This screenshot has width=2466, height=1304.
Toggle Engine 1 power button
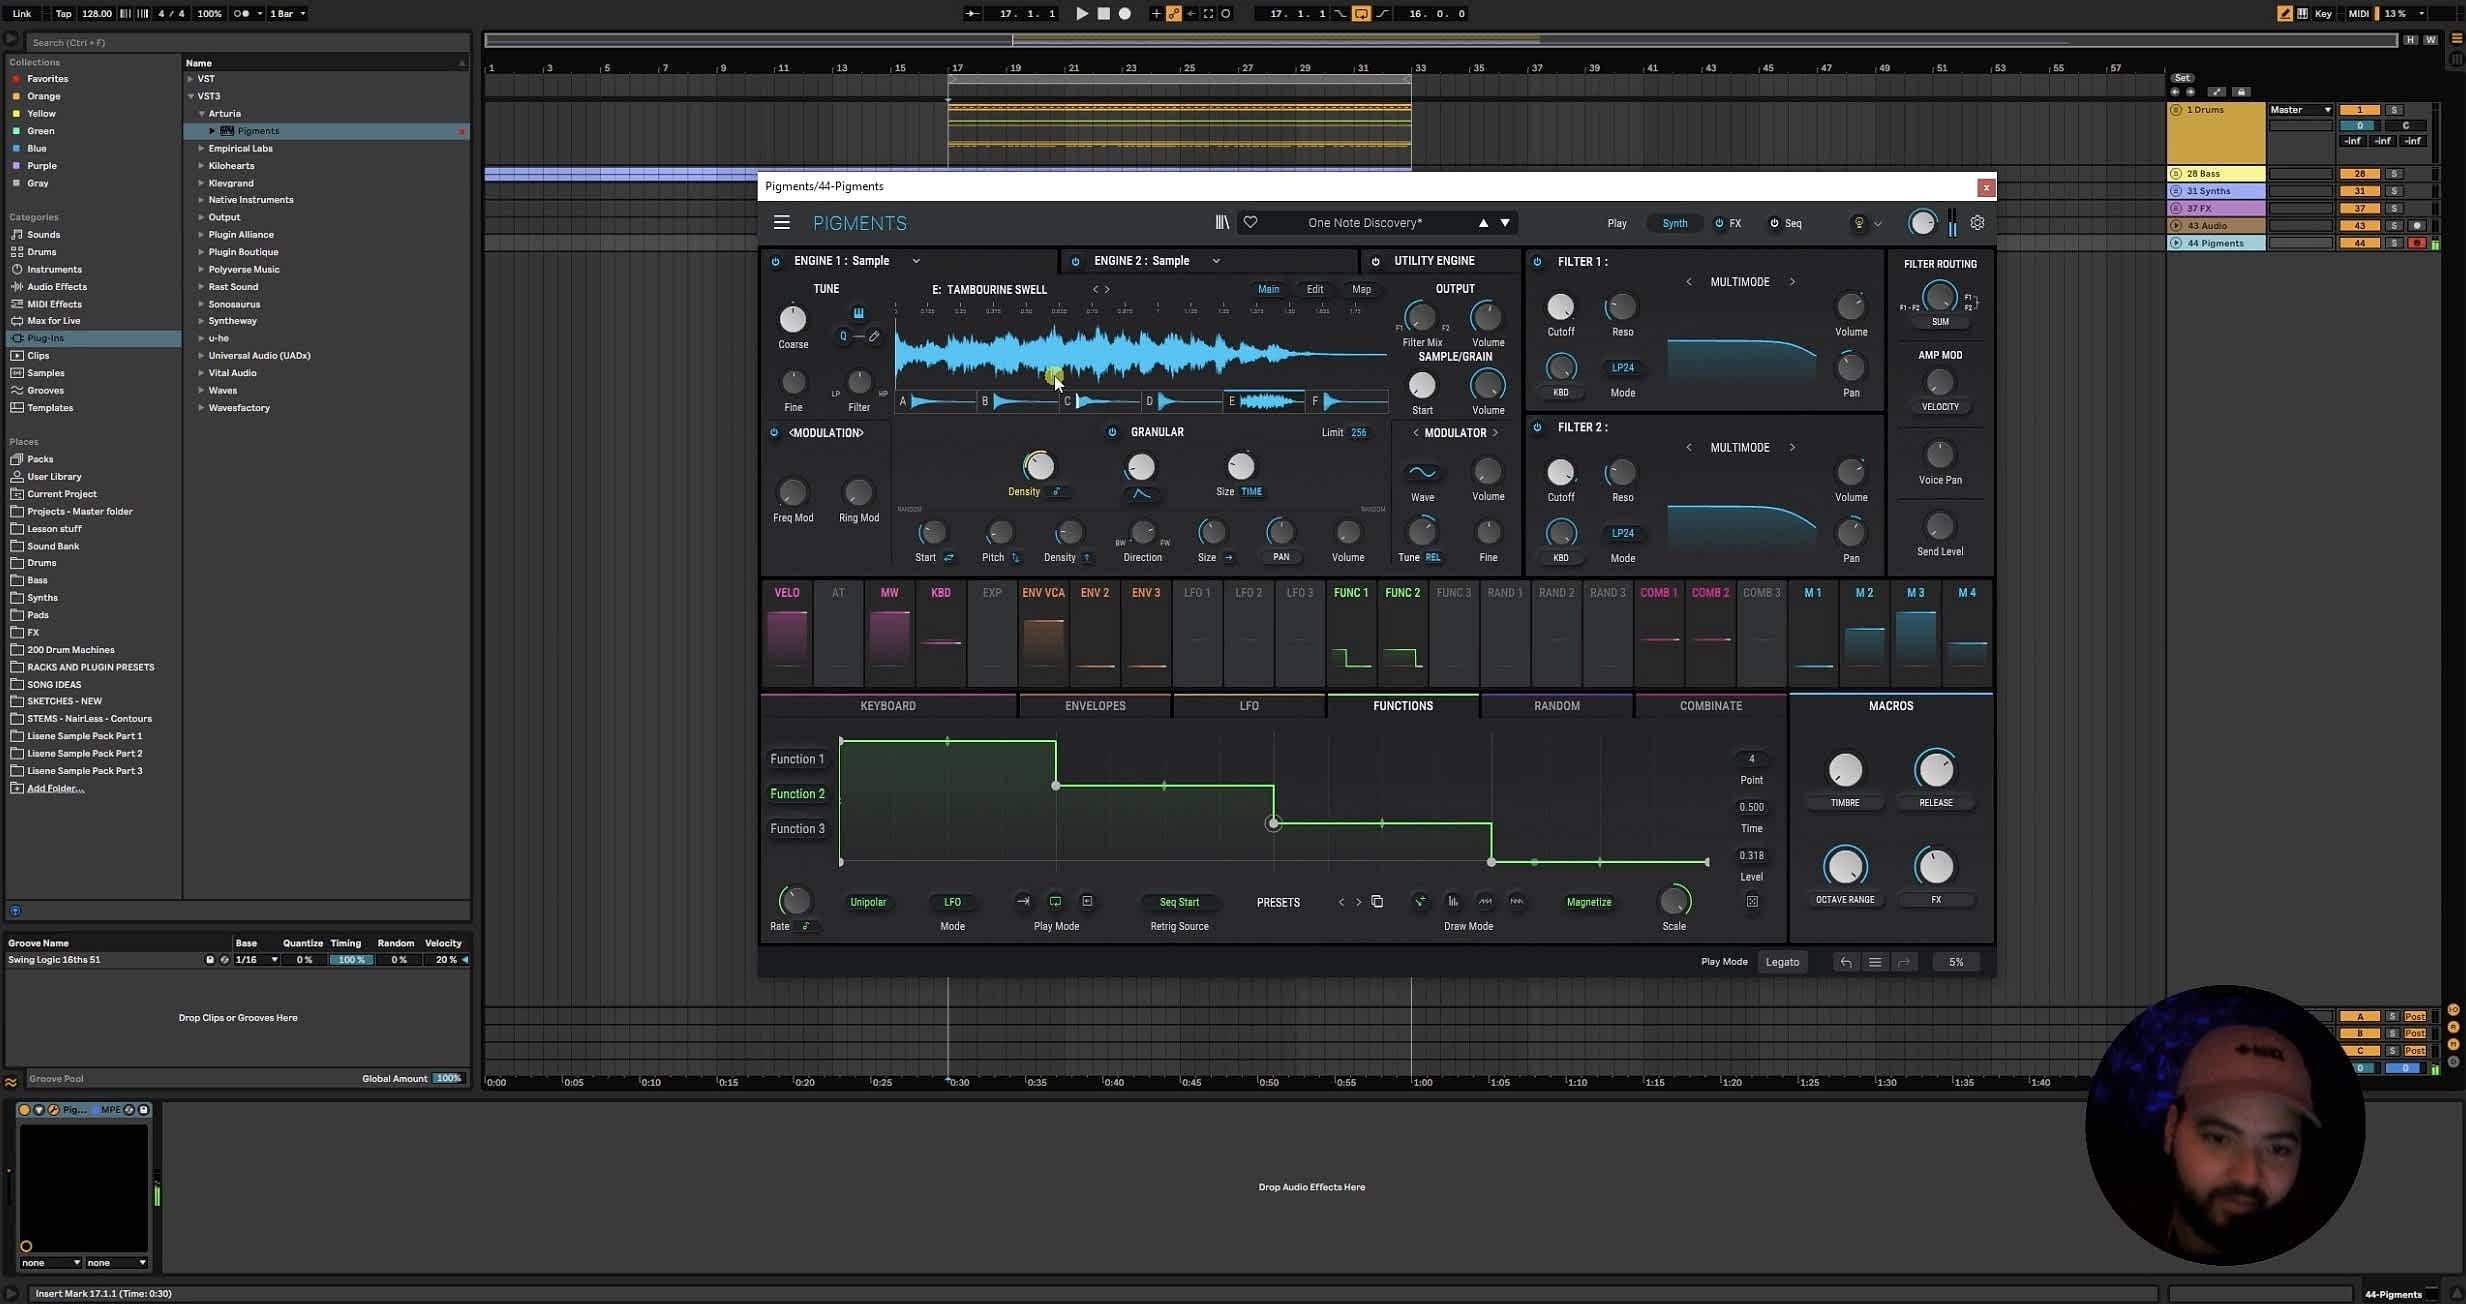(x=775, y=262)
